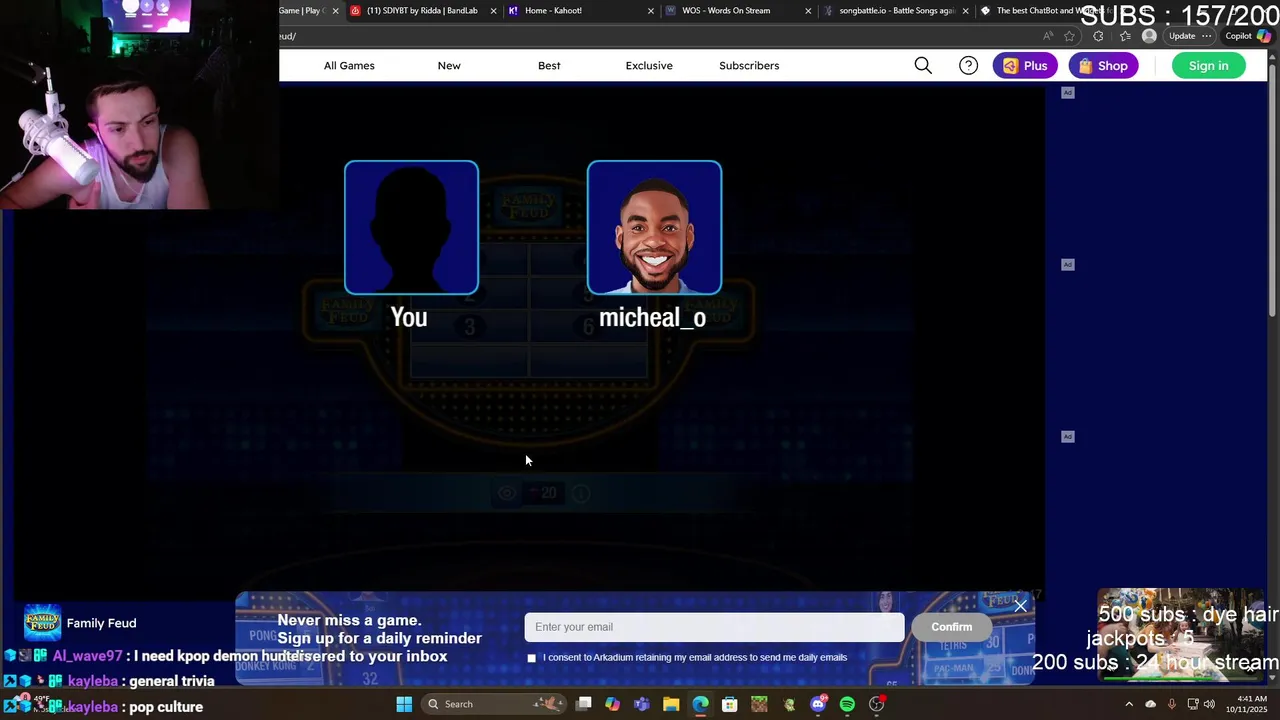Viewport: 1280px width, 720px height.
Task: Open the All Games menu
Action: pyautogui.click(x=349, y=65)
